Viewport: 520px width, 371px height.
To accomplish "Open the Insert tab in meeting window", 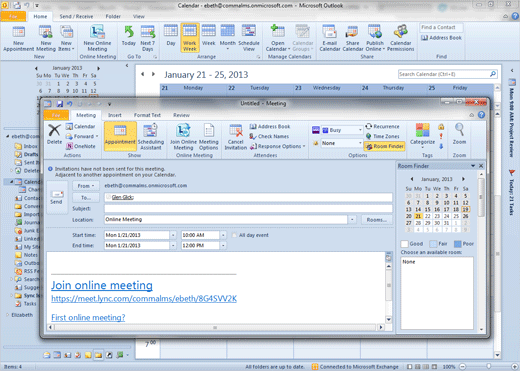I will [x=115, y=115].
